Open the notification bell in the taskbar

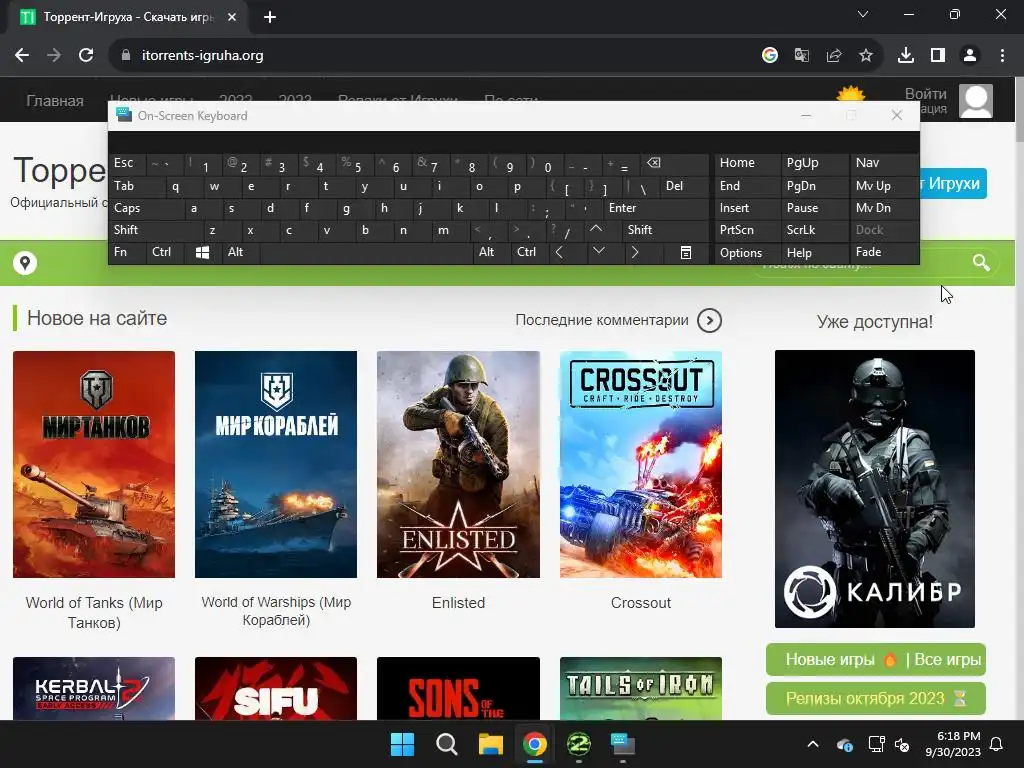(997, 744)
